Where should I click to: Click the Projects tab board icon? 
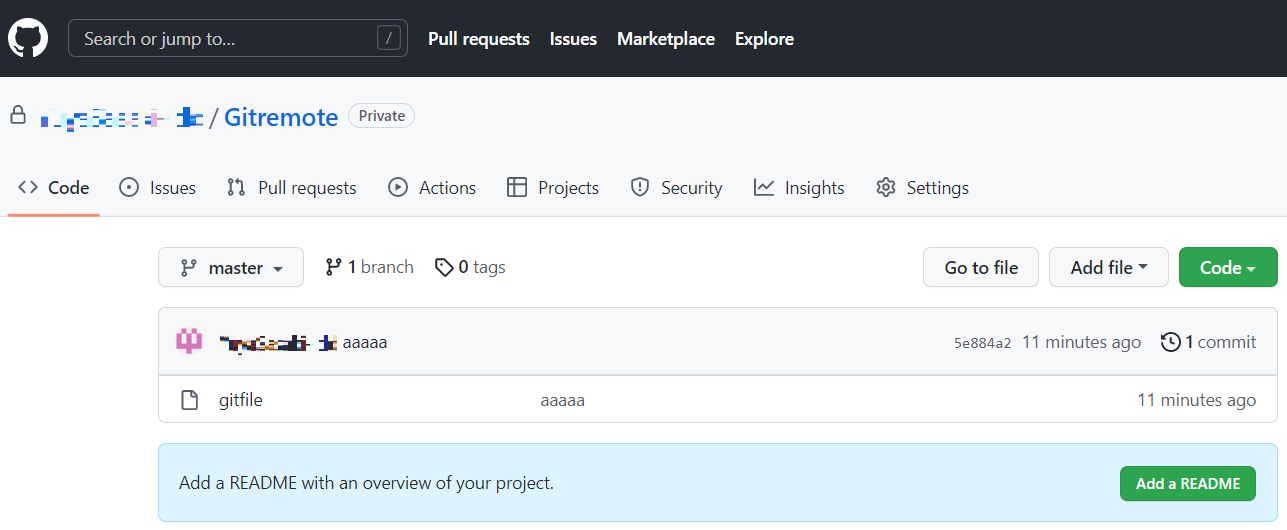coord(517,187)
